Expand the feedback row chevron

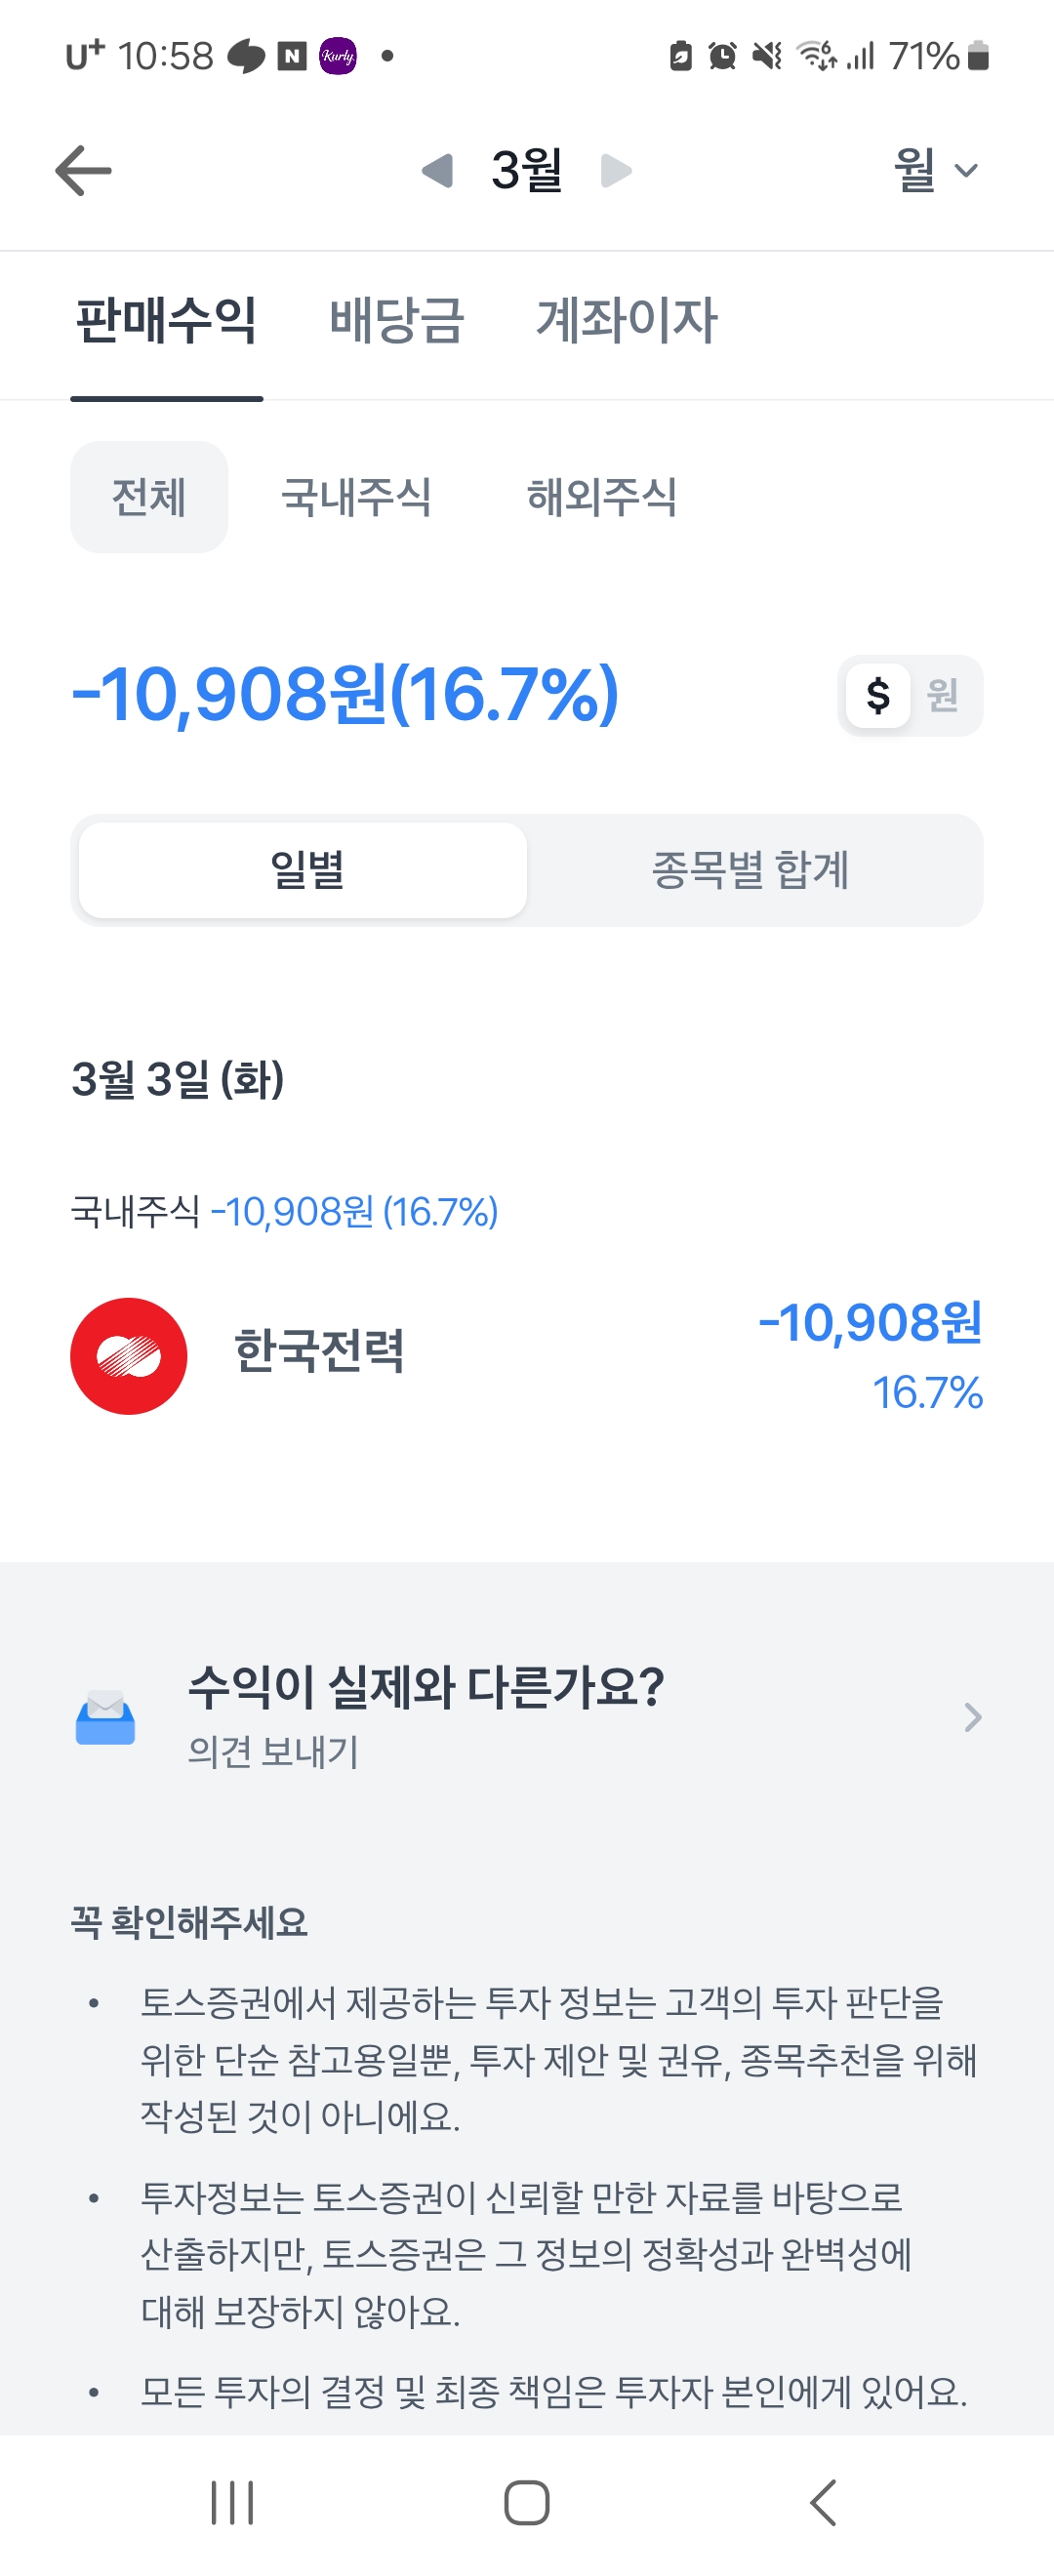[972, 1717]
